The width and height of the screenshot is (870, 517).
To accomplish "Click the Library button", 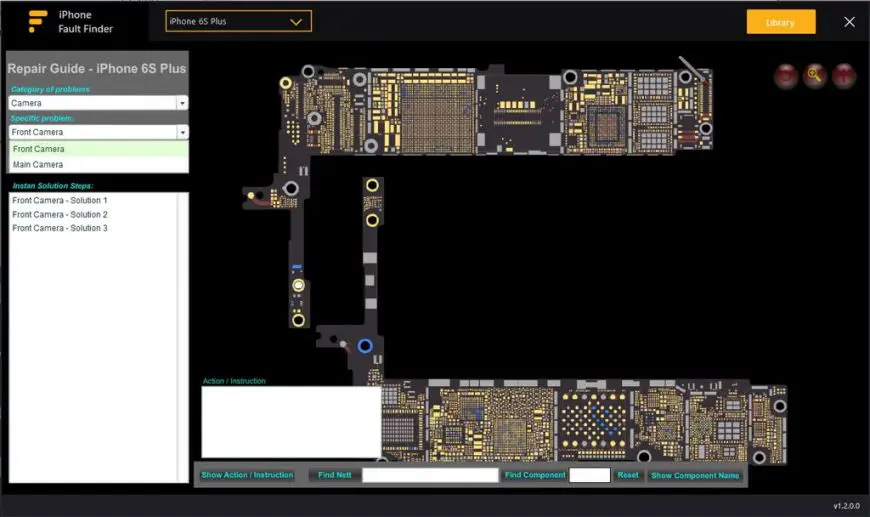I will click(781, 22).
